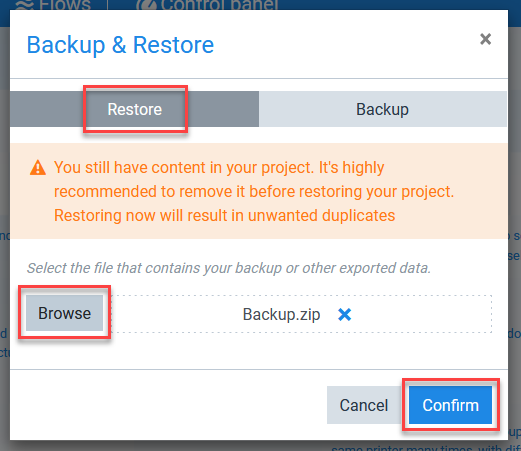Click the orange warning triangle icon

pyautogui.click(x=38, y=168)
